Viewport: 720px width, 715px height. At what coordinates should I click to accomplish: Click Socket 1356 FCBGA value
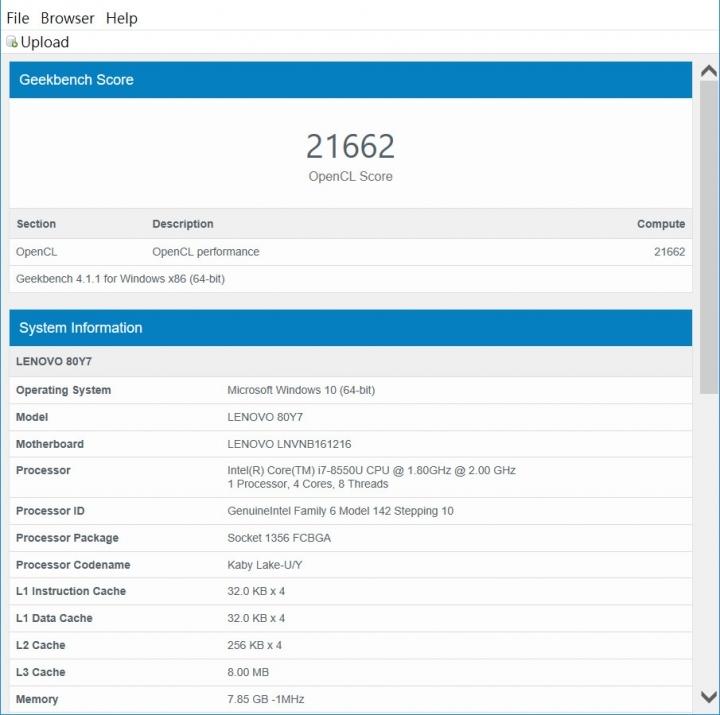click(x=279, y=538)
